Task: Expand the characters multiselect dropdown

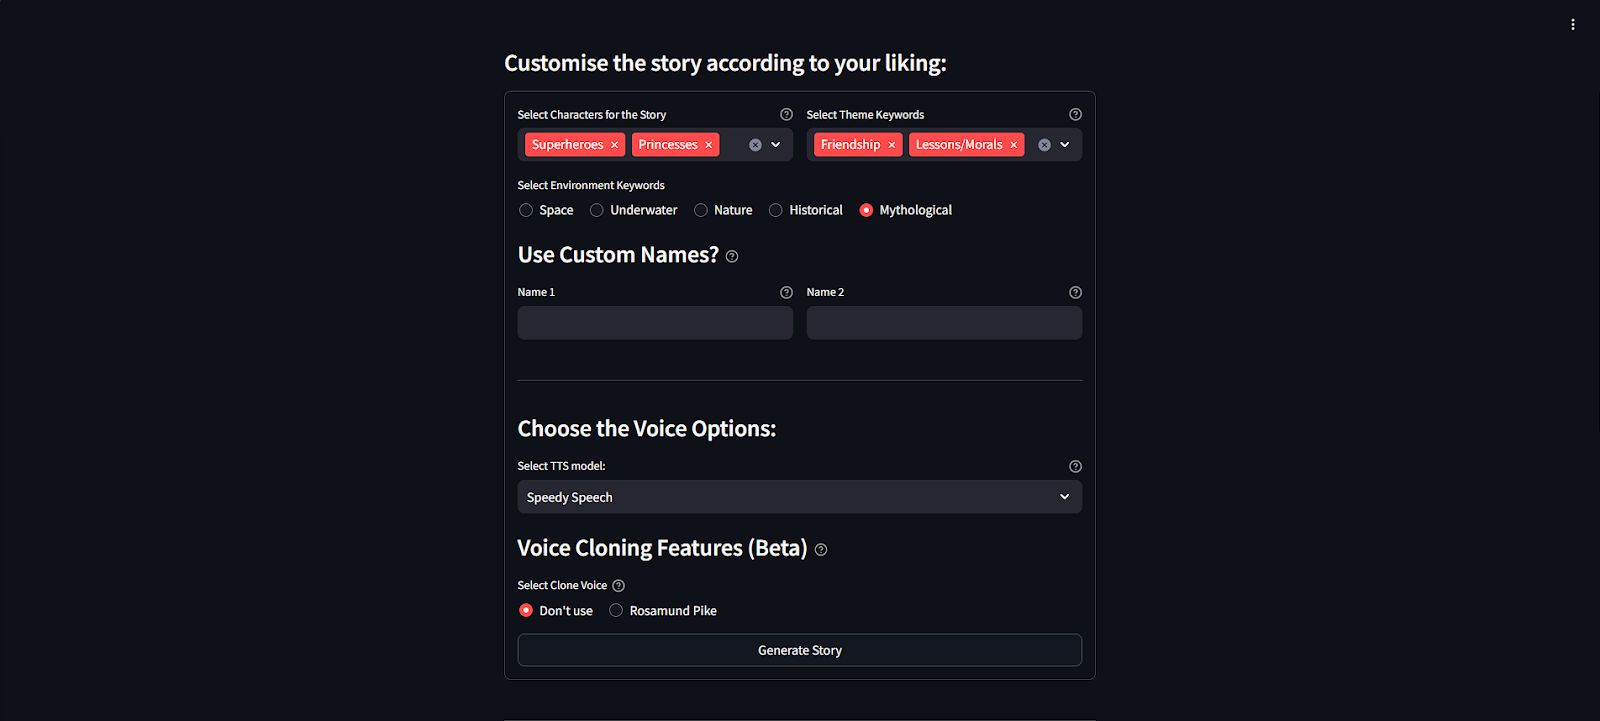Action: click(x=776, y=145)
